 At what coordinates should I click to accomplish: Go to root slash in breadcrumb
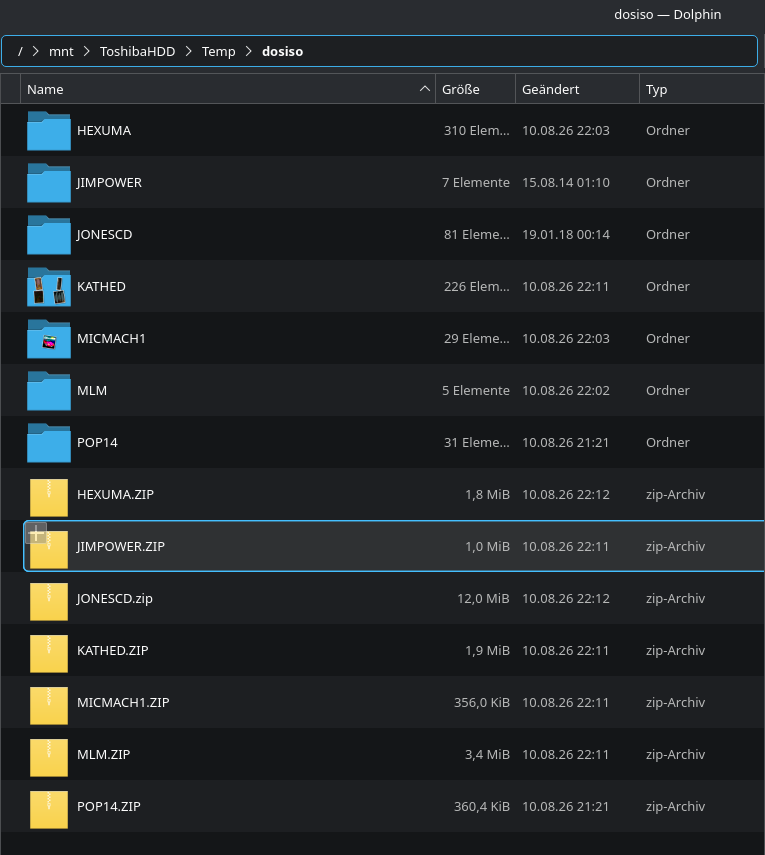20,51
